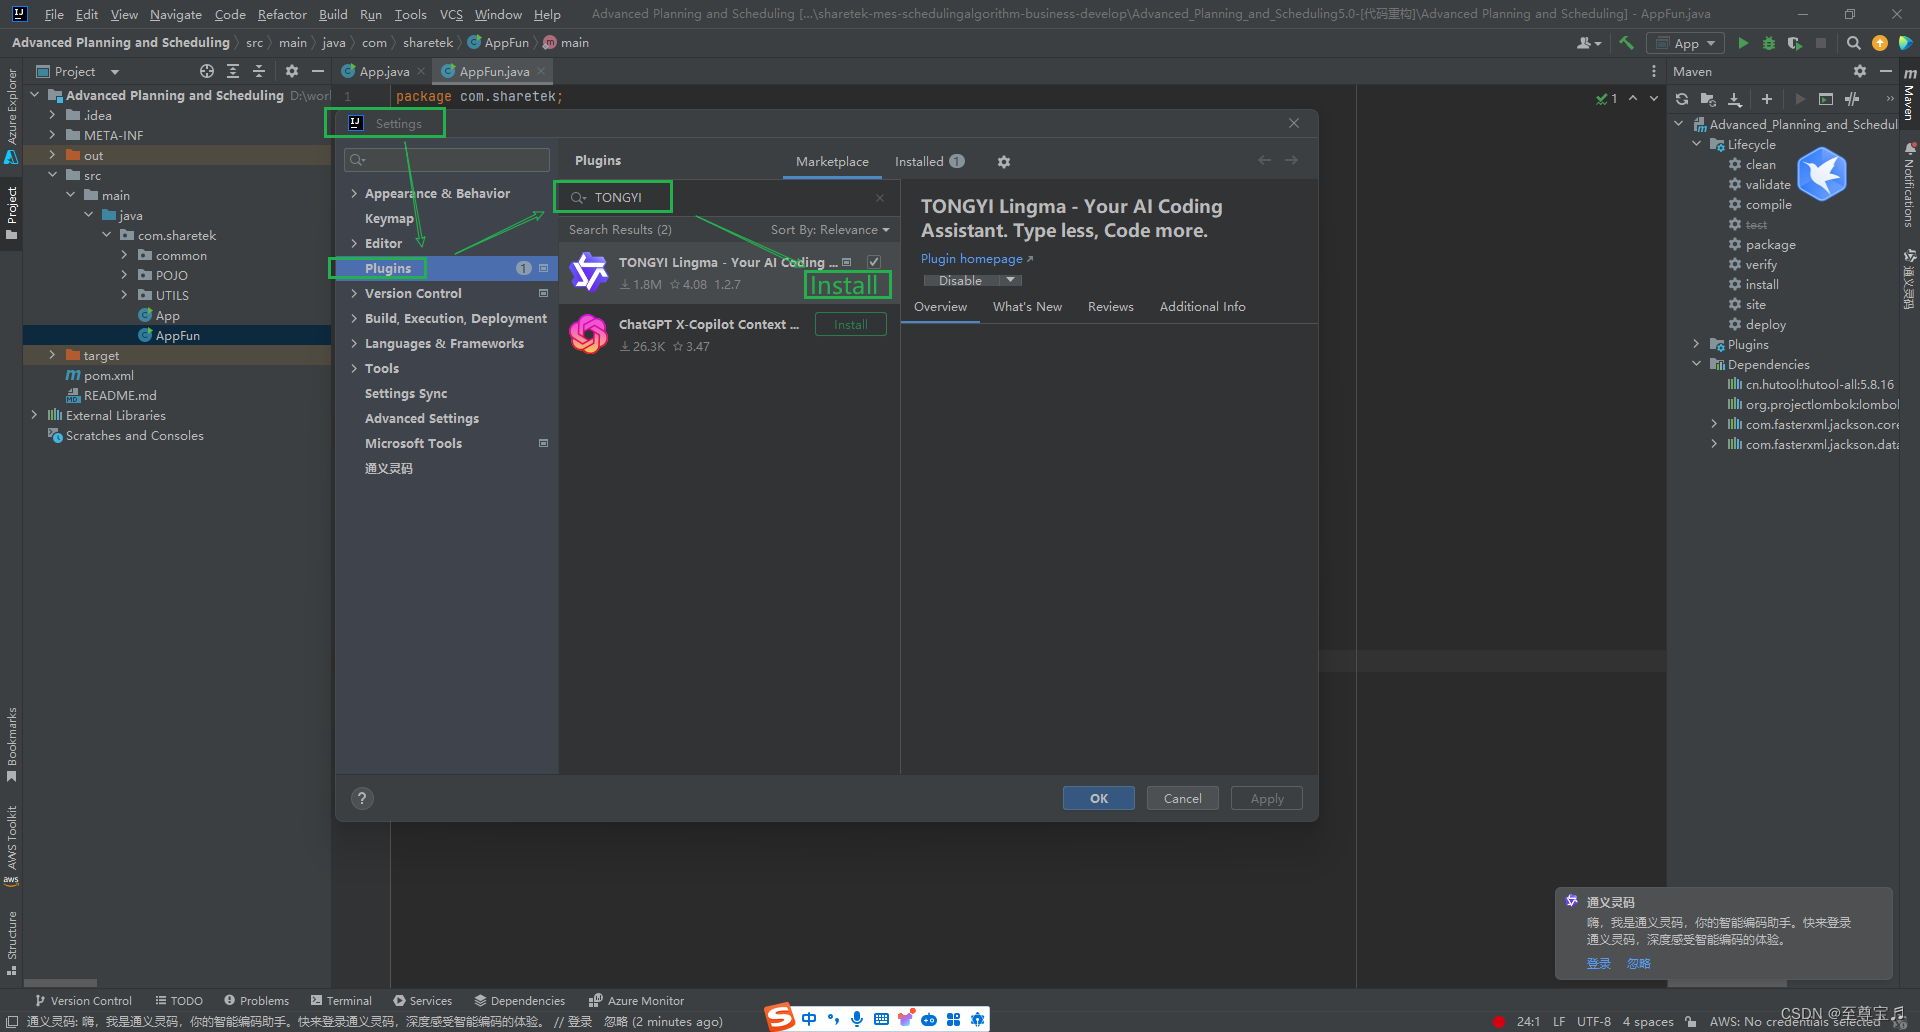Clear the TONGYI plugin search text
Viewport: 1920px width, 1032px height.
(880, 198)
